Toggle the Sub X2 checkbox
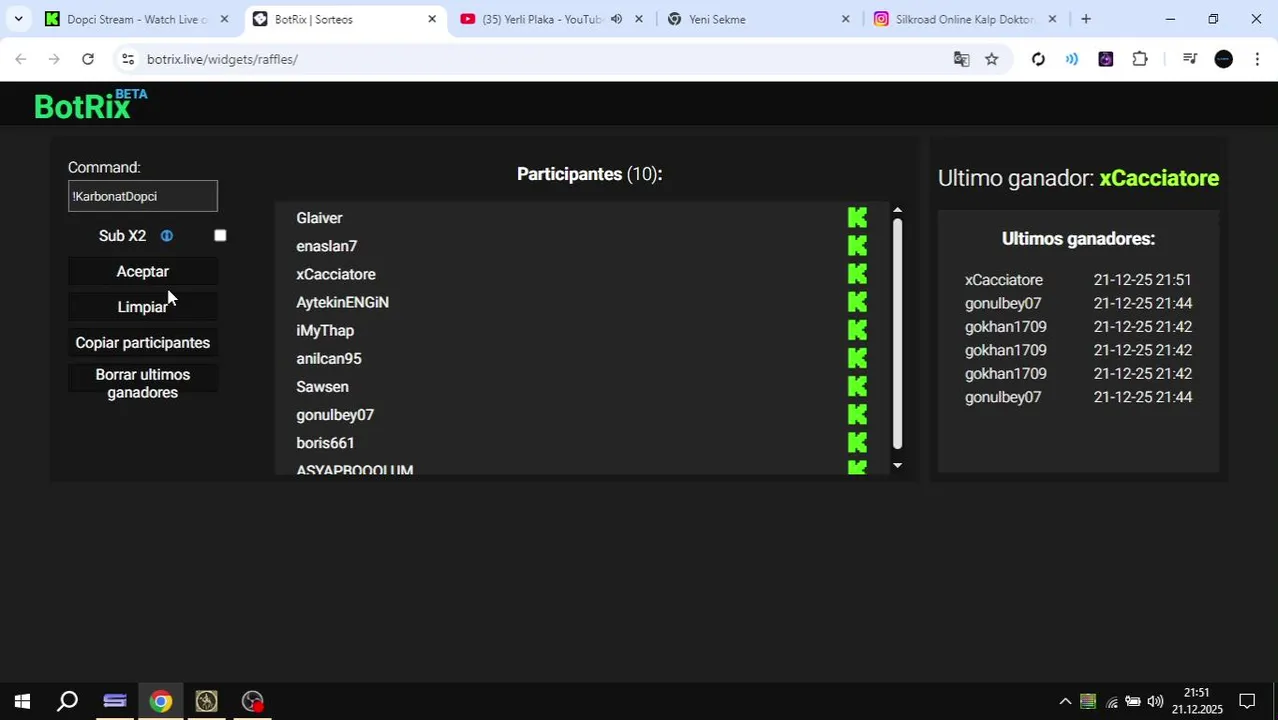The height and width of the screenshot is (720, 1278). pos(220,236)
